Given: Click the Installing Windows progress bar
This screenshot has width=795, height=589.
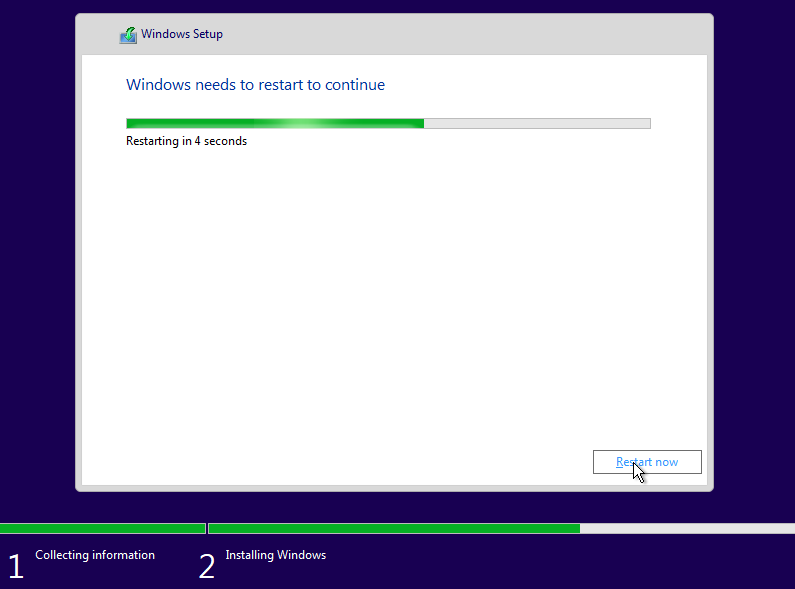Looking at the screenshot, I should click(502, 528).
